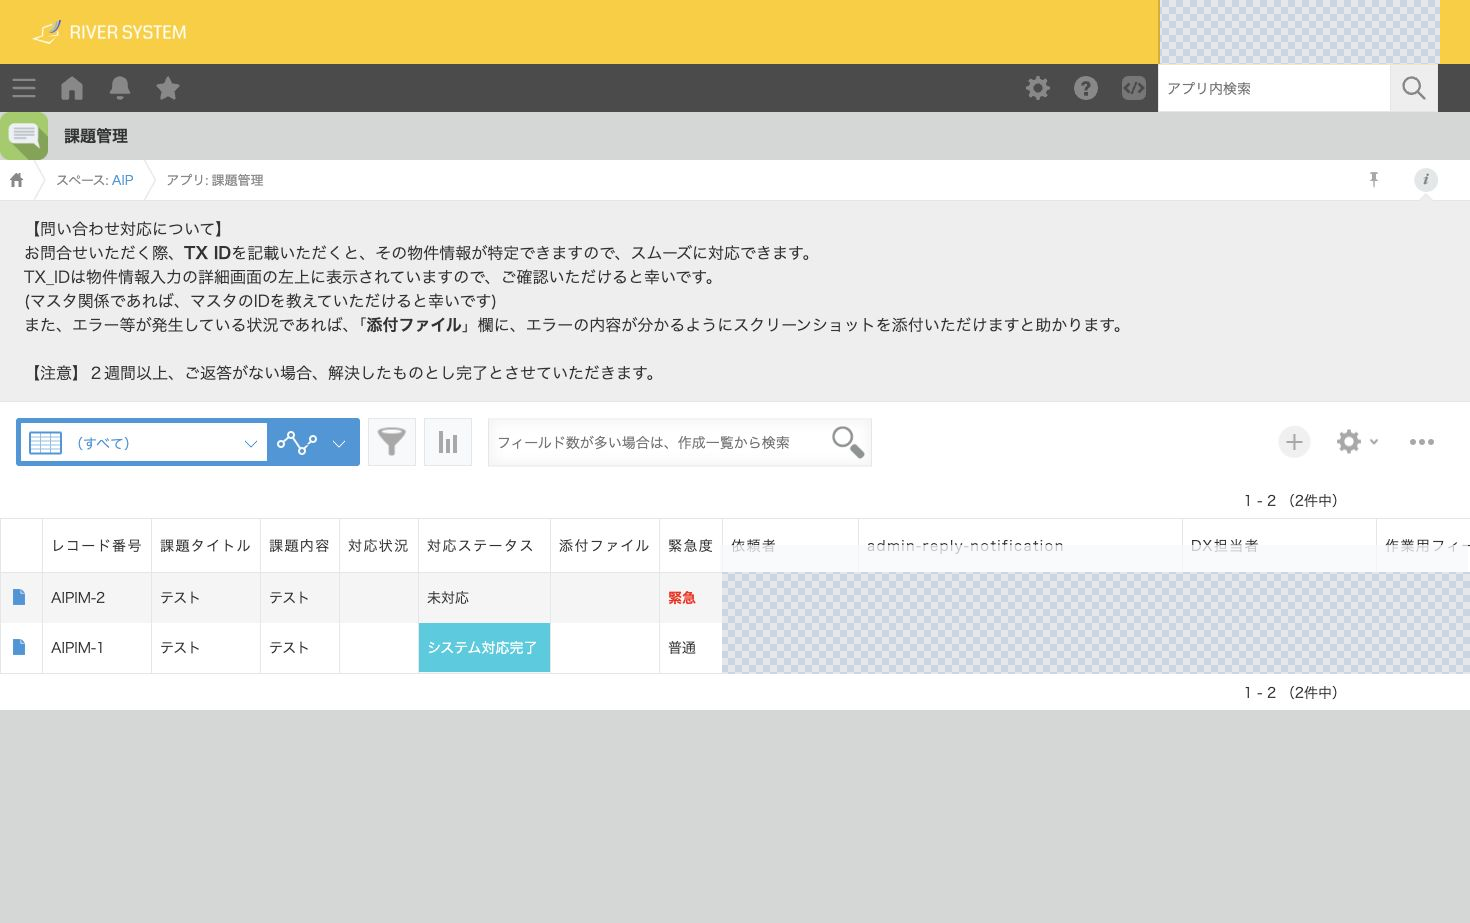
Task: Go to the portal home icon
Action: (x=72, y=88)
